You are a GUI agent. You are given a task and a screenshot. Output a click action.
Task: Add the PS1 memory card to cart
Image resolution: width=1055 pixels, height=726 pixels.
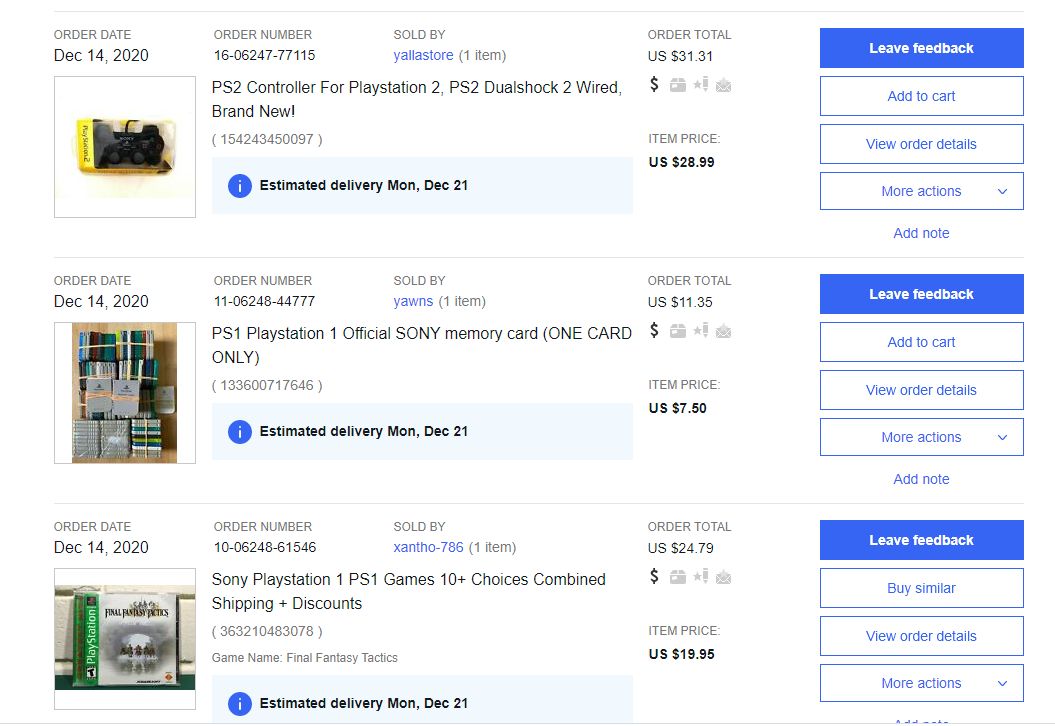point(921,342)
